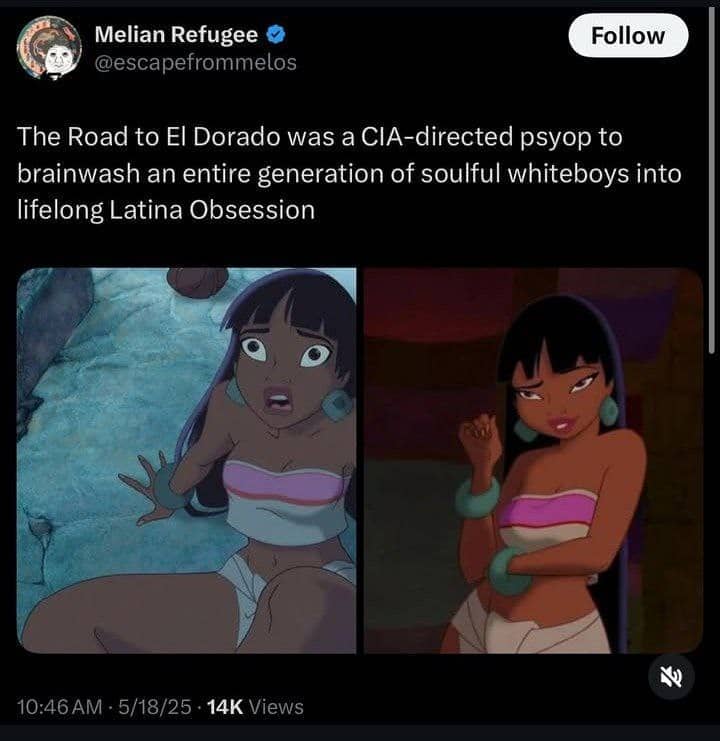Open the right image with dark red background
This screenshot has width=720, height=741.
(533, 460)
